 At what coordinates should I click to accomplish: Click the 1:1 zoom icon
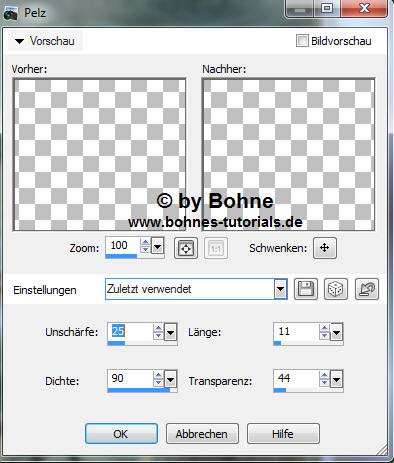(216, 248)
